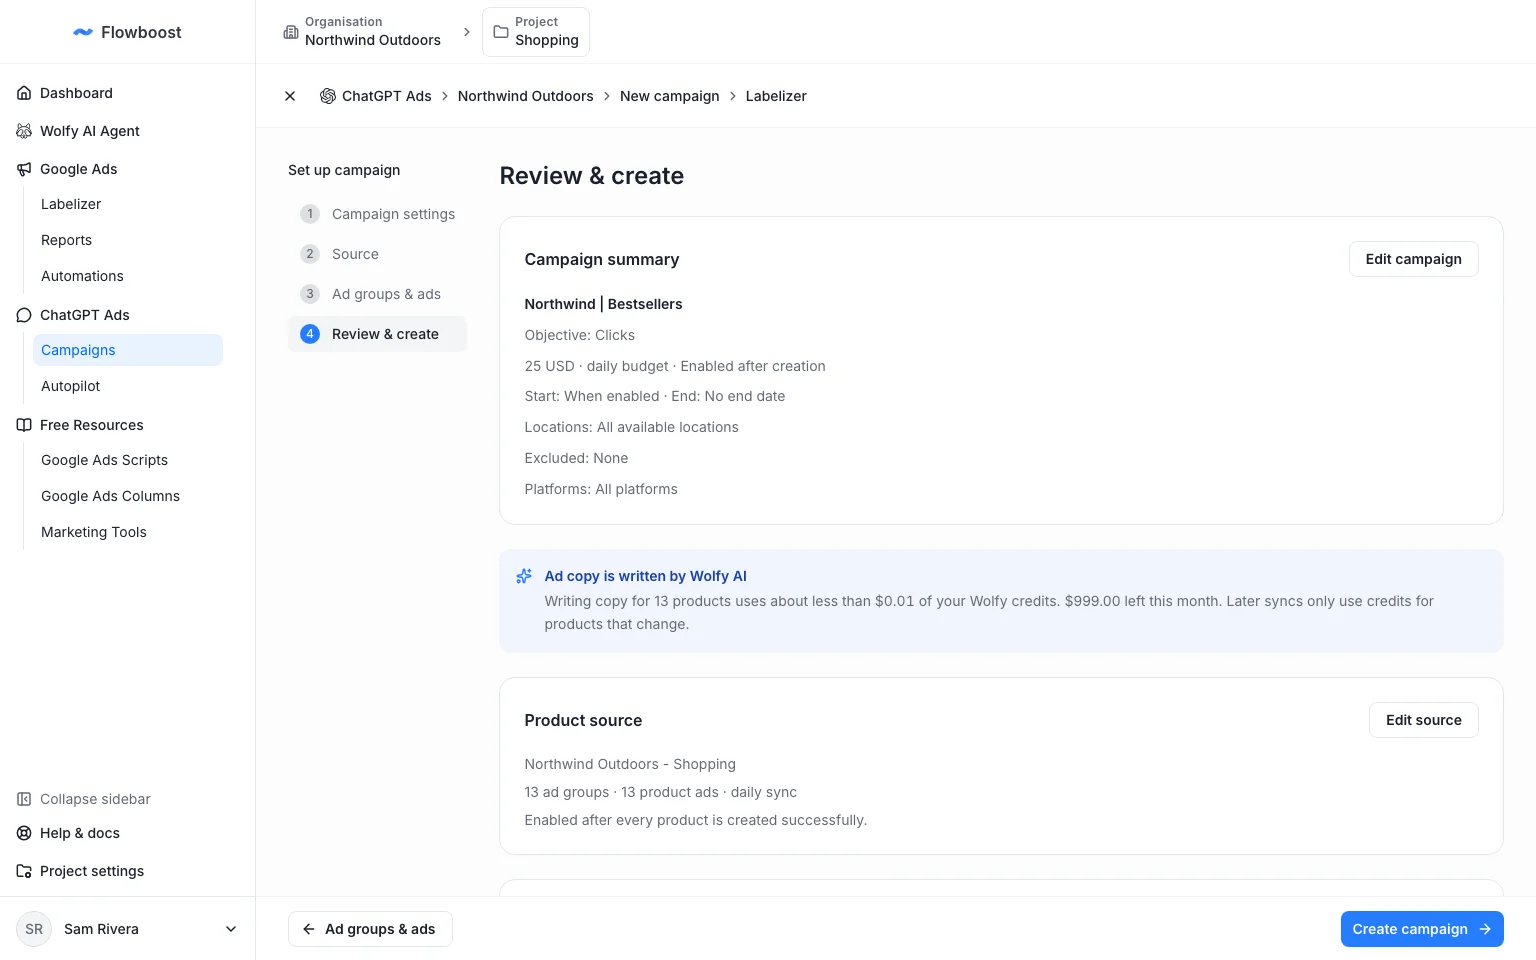Image resolution: width=1536 pixels, height=960 pixels.
Task: Go to Ad groups & ads step 3
Action: (377, 294)
